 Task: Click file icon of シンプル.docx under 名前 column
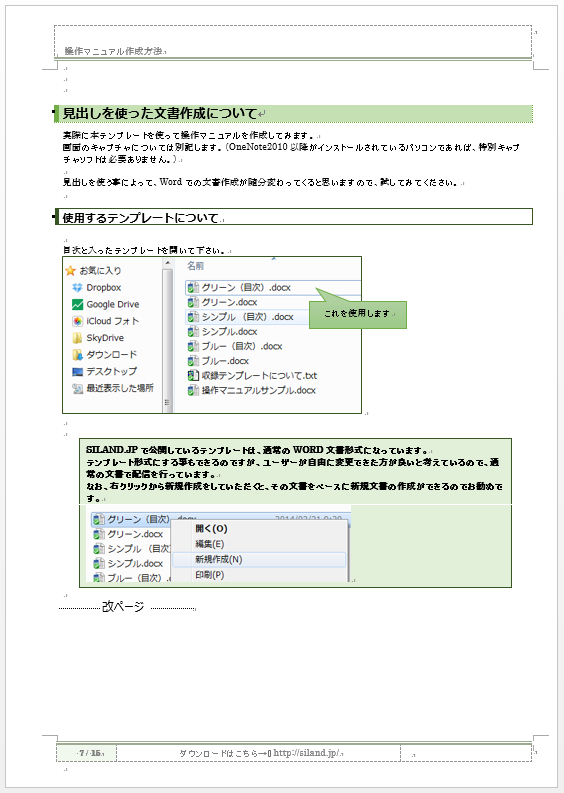pos(193,331)
